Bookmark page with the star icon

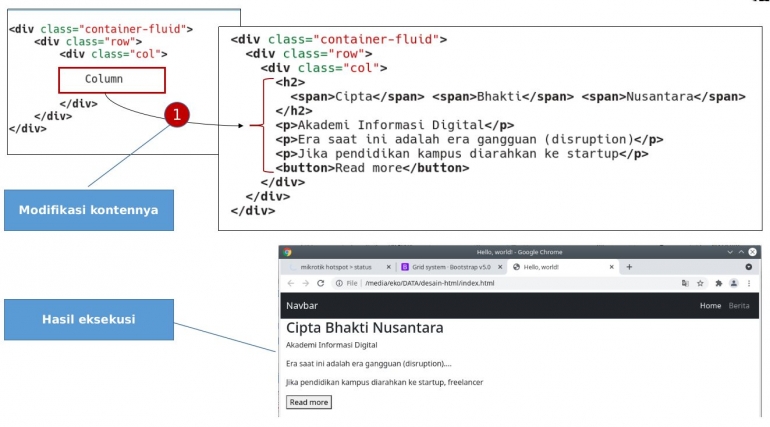point(701,284)
